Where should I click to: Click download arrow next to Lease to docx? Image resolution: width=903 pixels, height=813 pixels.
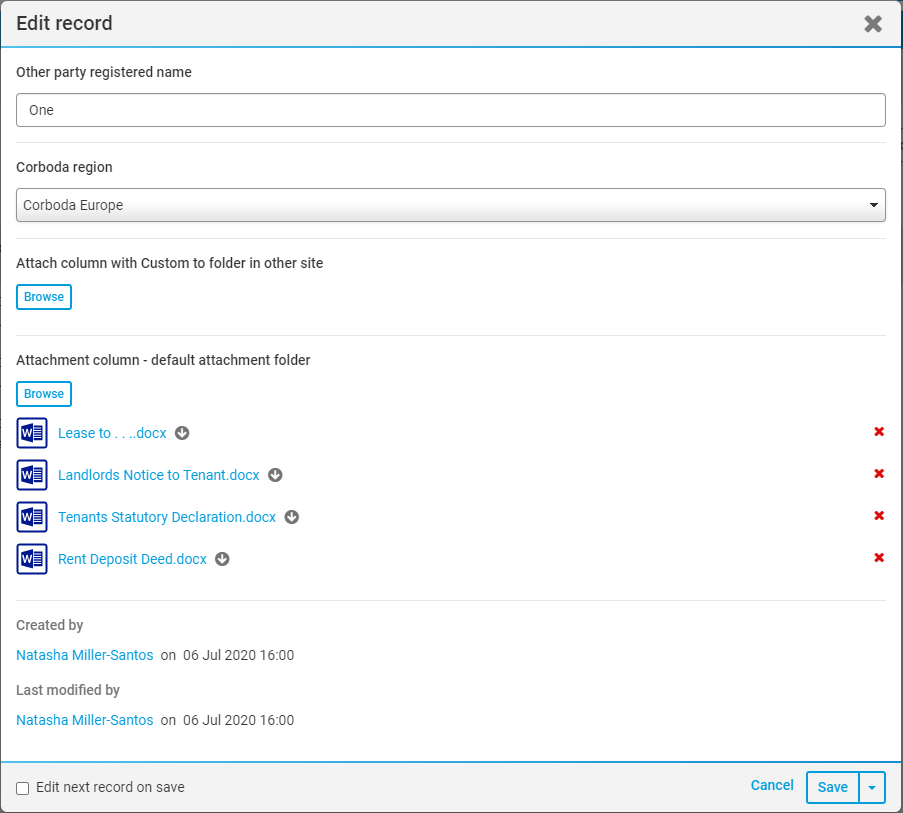pyautogui.click(x=182, y=433)
